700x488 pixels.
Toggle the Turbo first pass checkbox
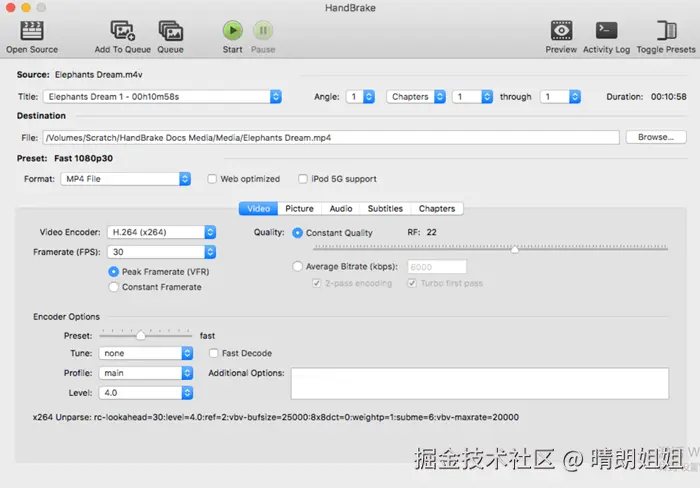412,283
